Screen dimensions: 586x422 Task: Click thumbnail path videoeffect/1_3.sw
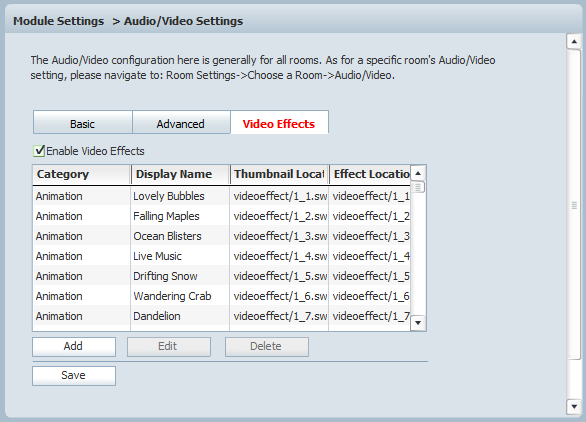coord(280,236)
